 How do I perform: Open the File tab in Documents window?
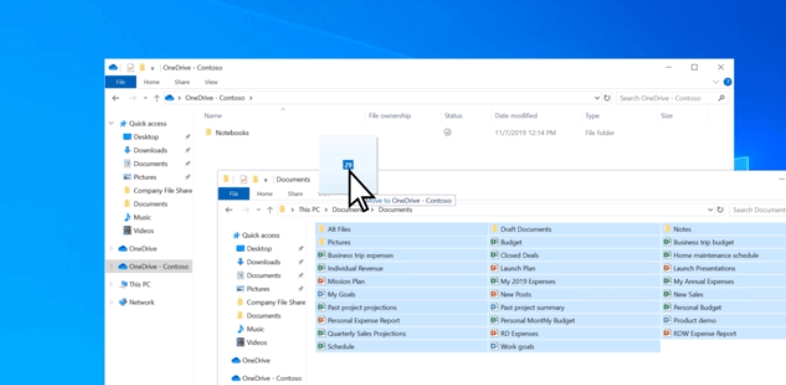coord(234,194)
